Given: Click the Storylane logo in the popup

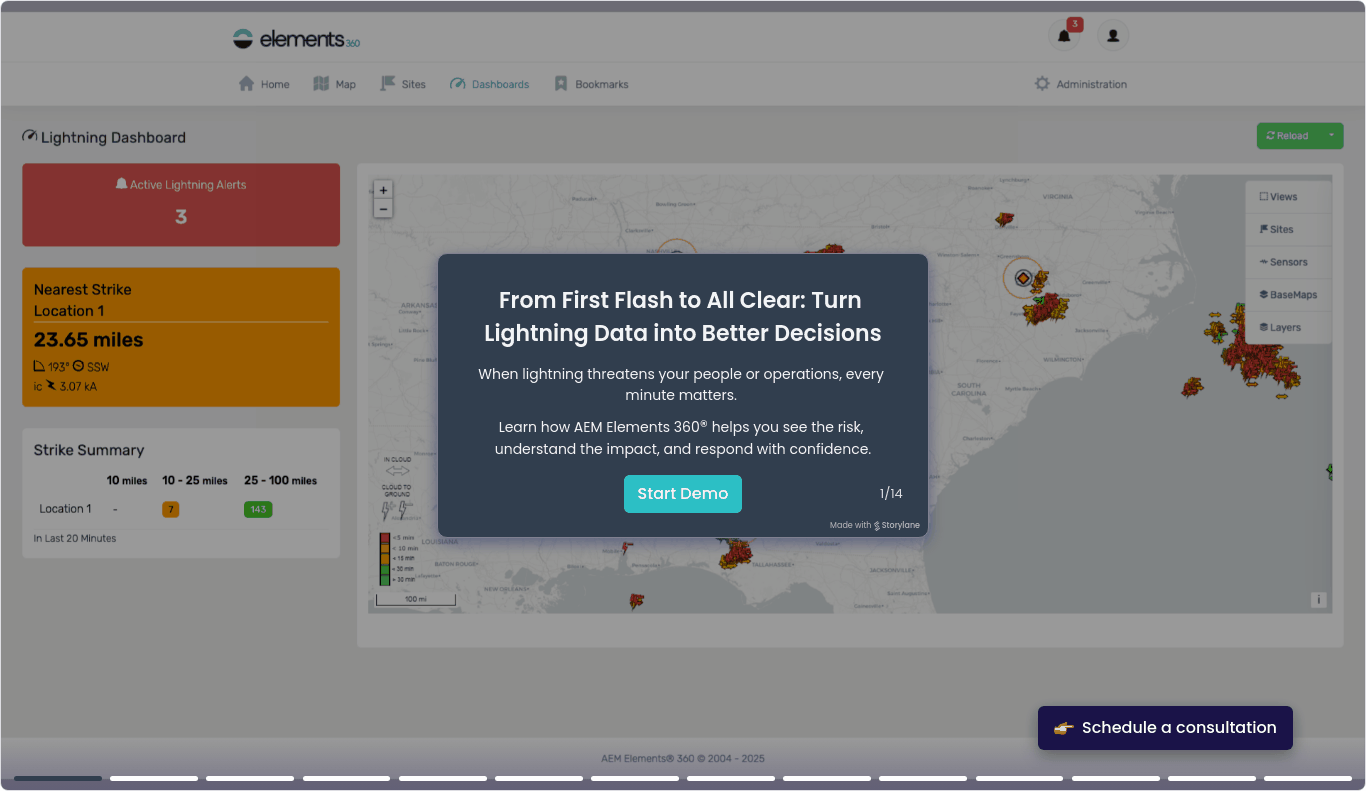Looking at the screenshot, I should pyautogui.click(x=877, y=525).
